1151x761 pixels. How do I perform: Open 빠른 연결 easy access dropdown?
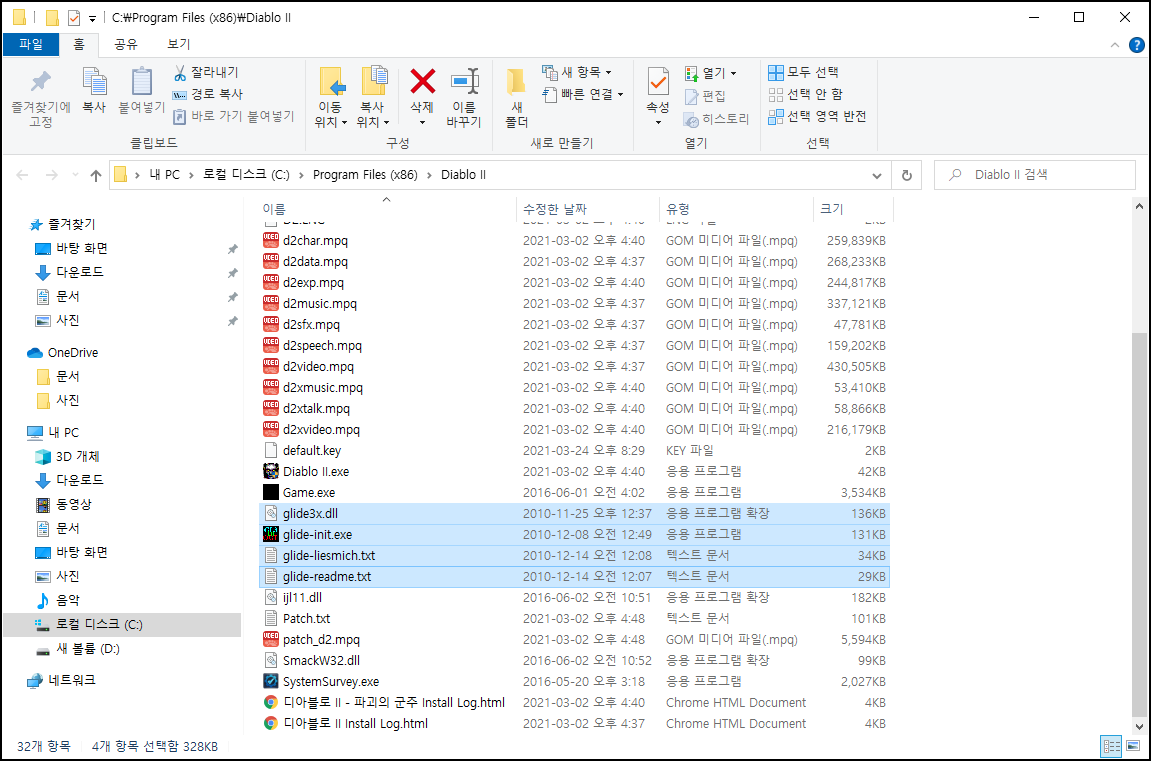click(583, 94)
